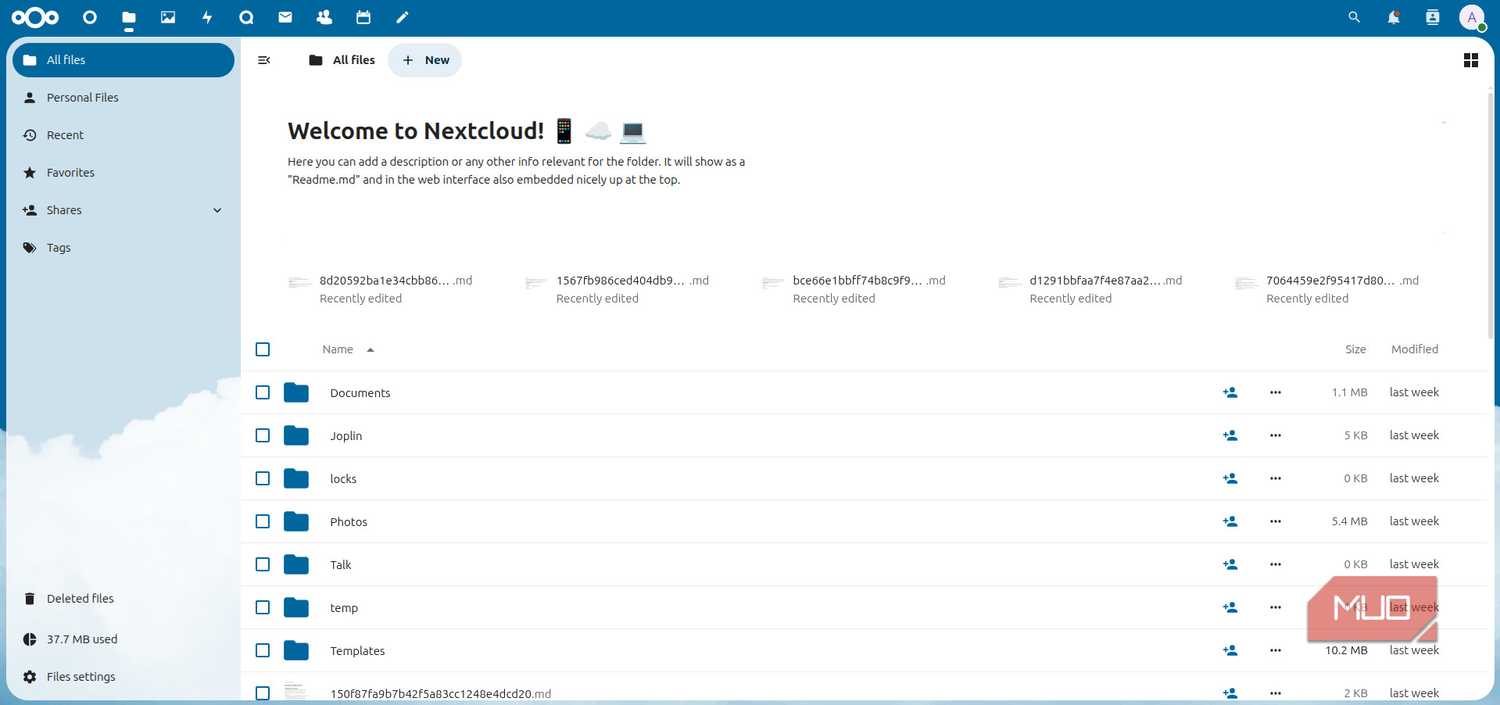This screenshot has width=1500, height=705.
Task: Click the All files breadcrumb
Action: point(342,60)
